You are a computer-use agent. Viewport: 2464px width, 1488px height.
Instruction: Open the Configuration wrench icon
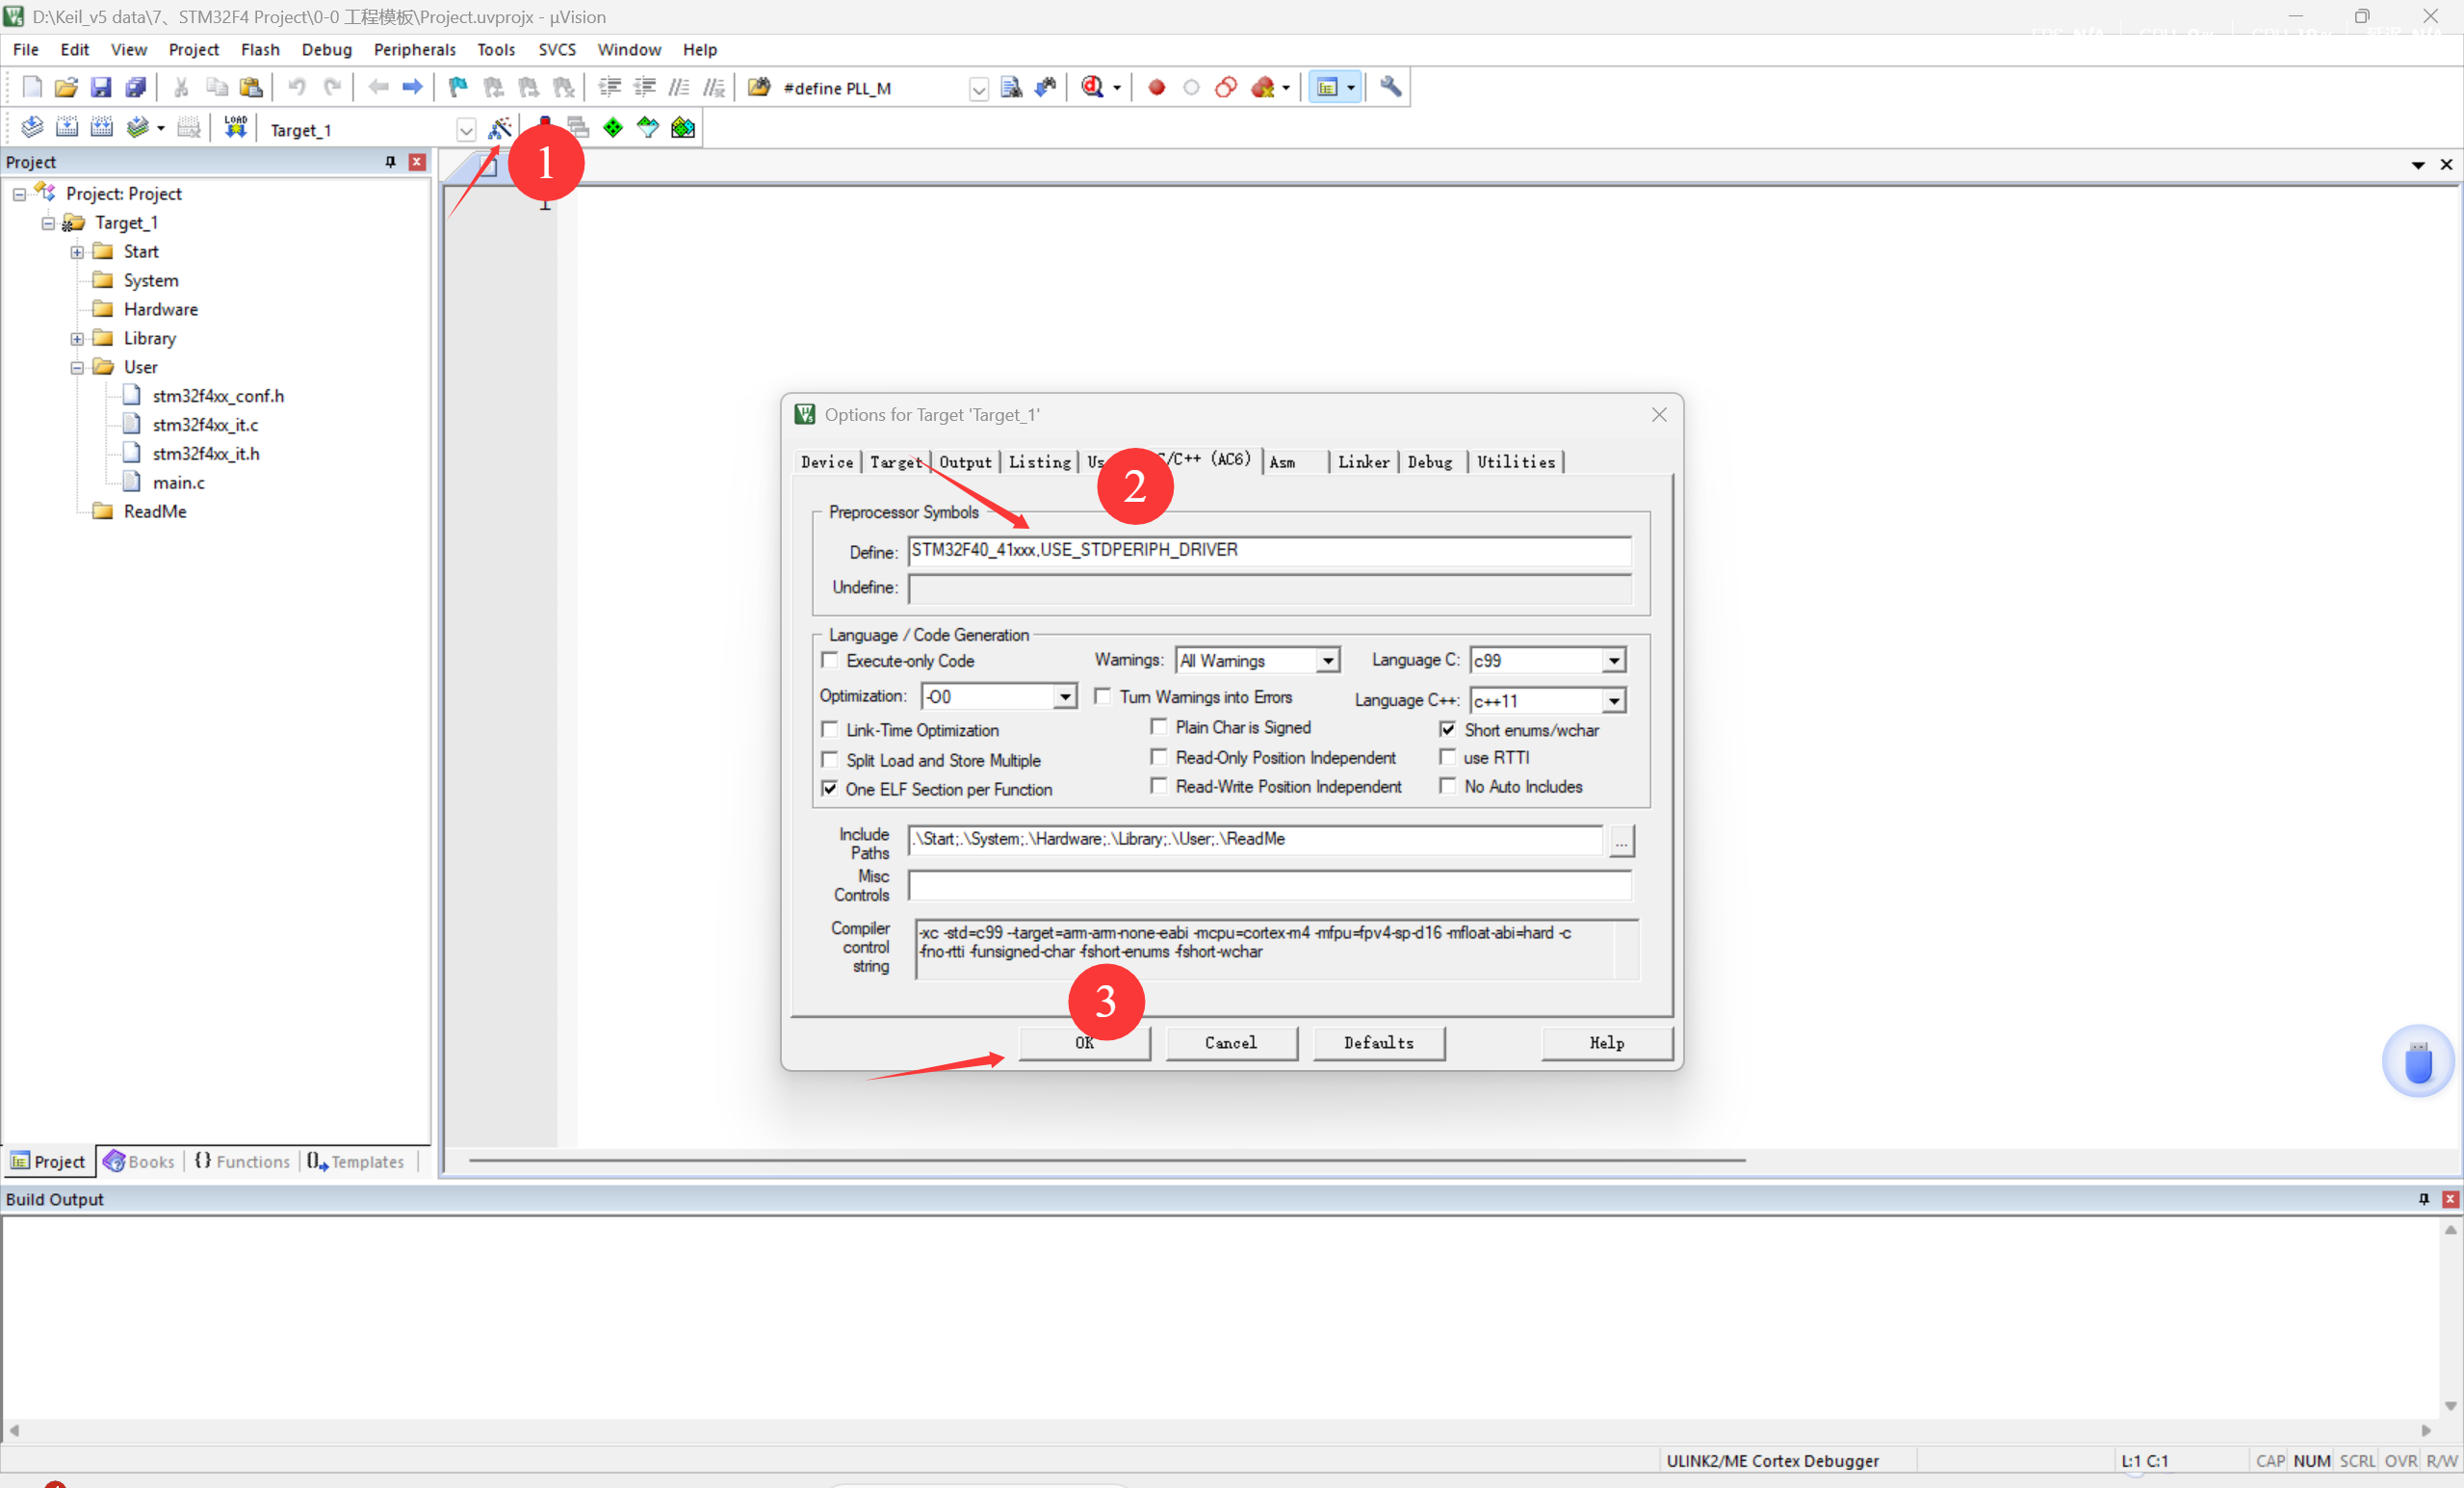(1390, 88)
